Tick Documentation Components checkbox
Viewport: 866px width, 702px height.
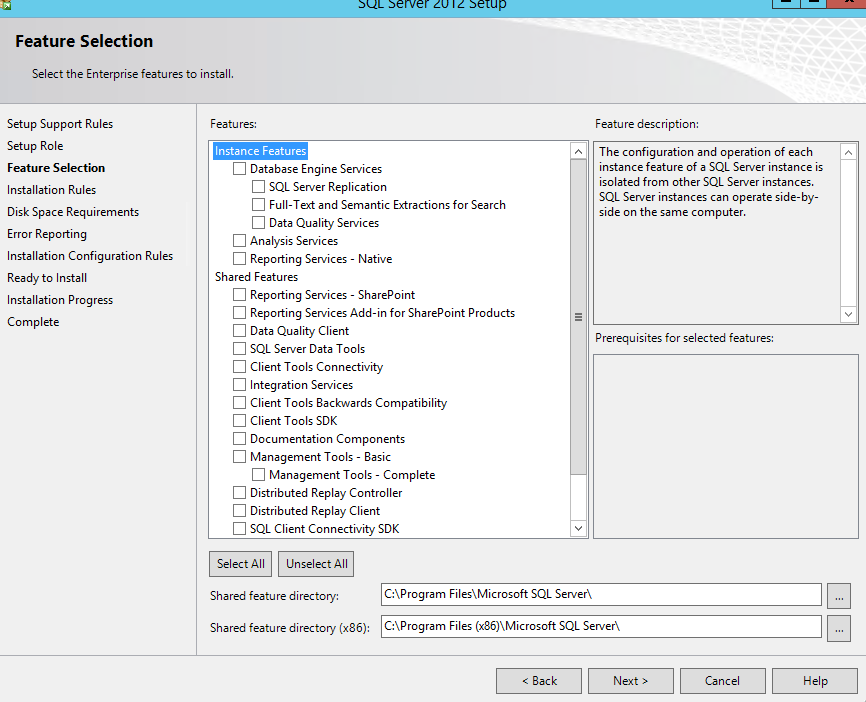click(239, 439)
